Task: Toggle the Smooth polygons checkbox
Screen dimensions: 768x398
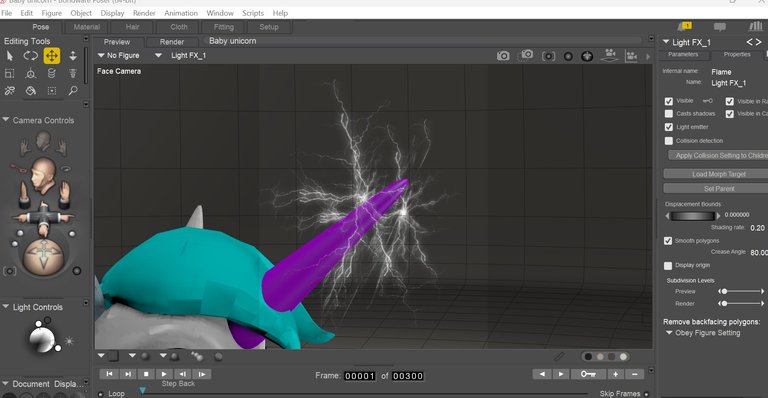Action: pyautogui.click(x=668, y=241)
